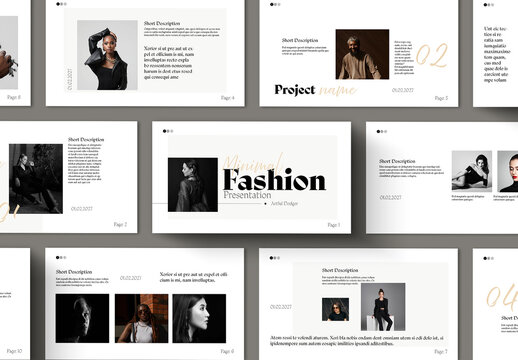
Task: Click the 01.02.2027 date on Page 5
Action: tap(403, 90)
